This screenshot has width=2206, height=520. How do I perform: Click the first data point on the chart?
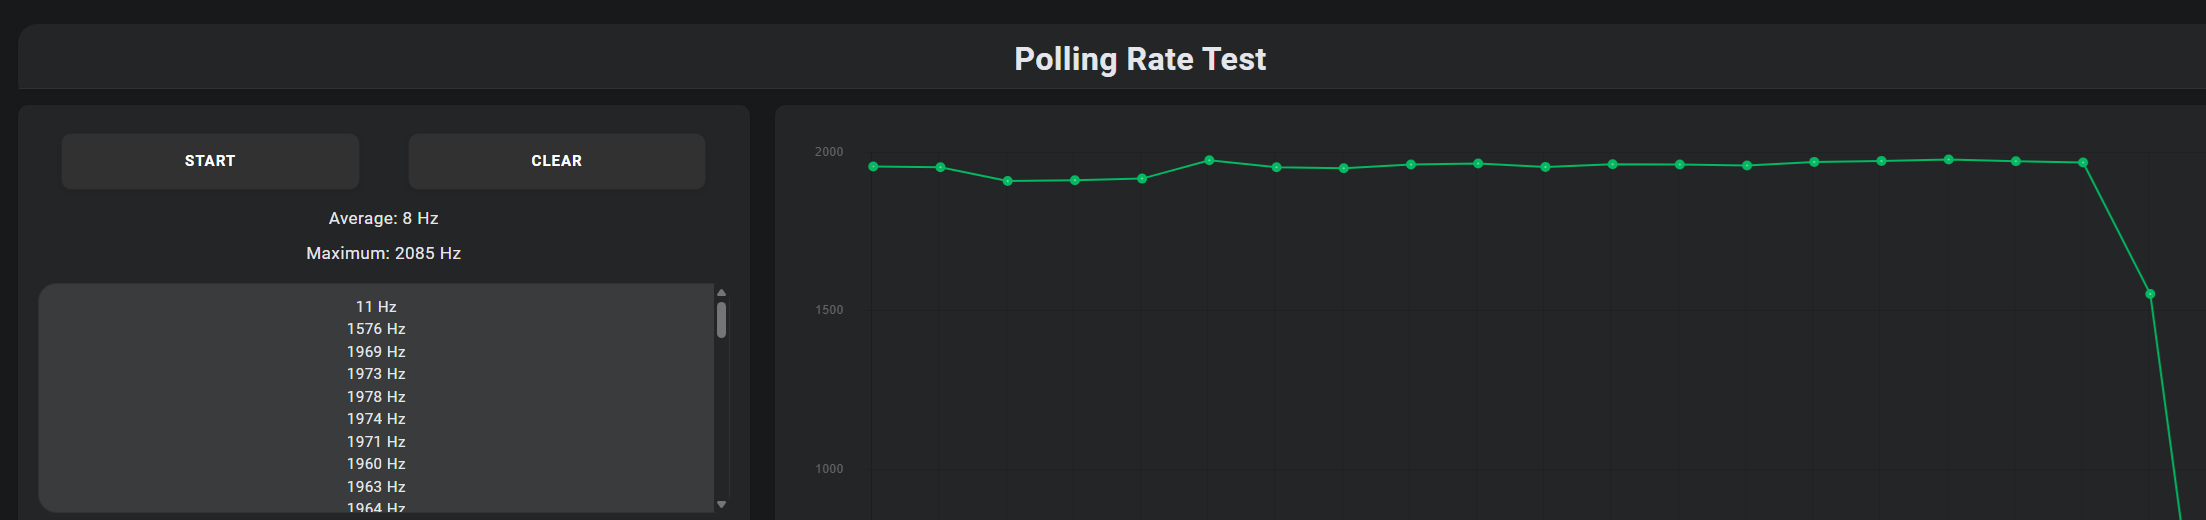click(873, 166)
